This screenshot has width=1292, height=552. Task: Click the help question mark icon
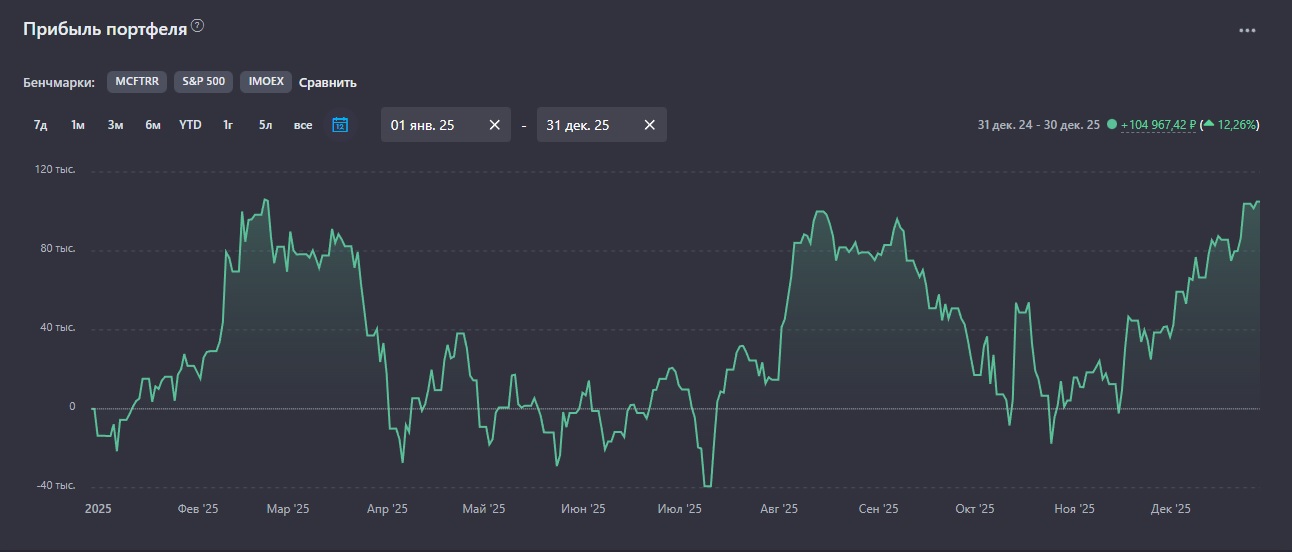click(197, 27)
